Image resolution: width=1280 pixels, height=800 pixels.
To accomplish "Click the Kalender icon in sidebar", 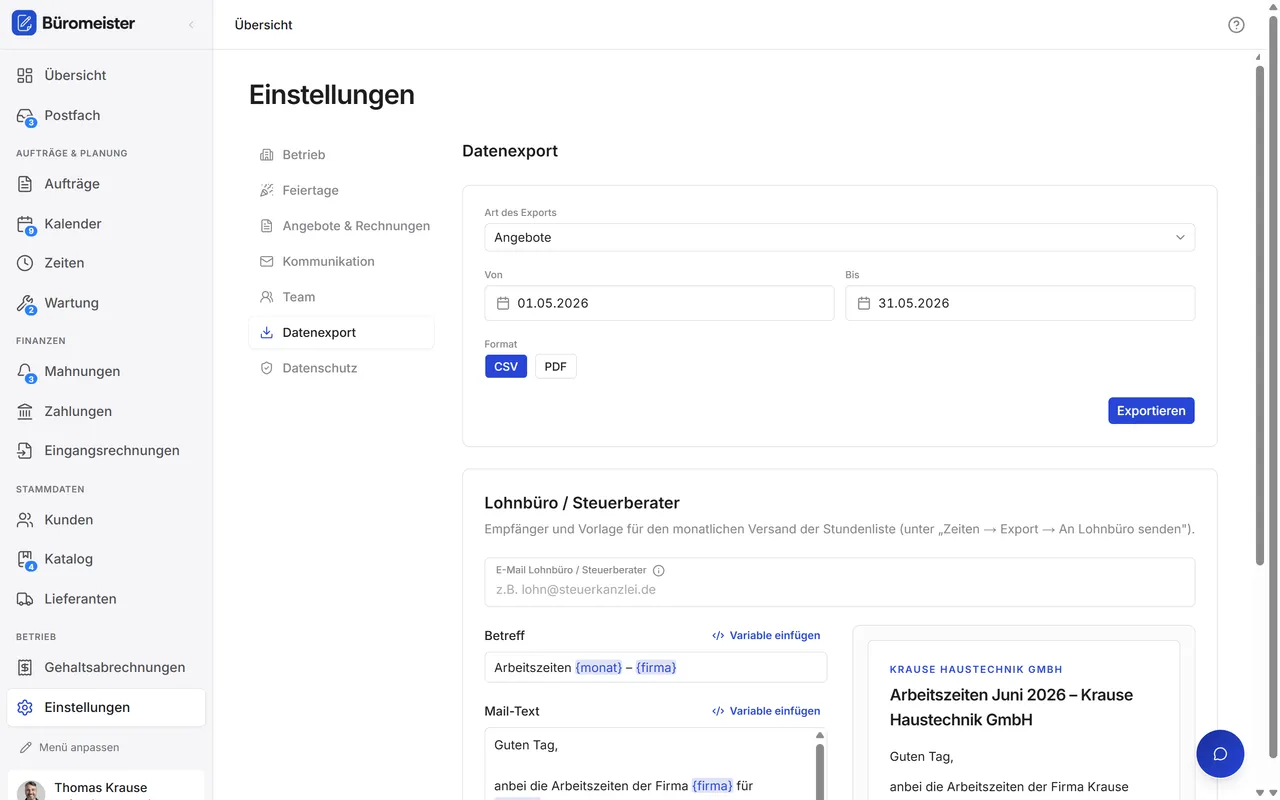I will (25, 224).
